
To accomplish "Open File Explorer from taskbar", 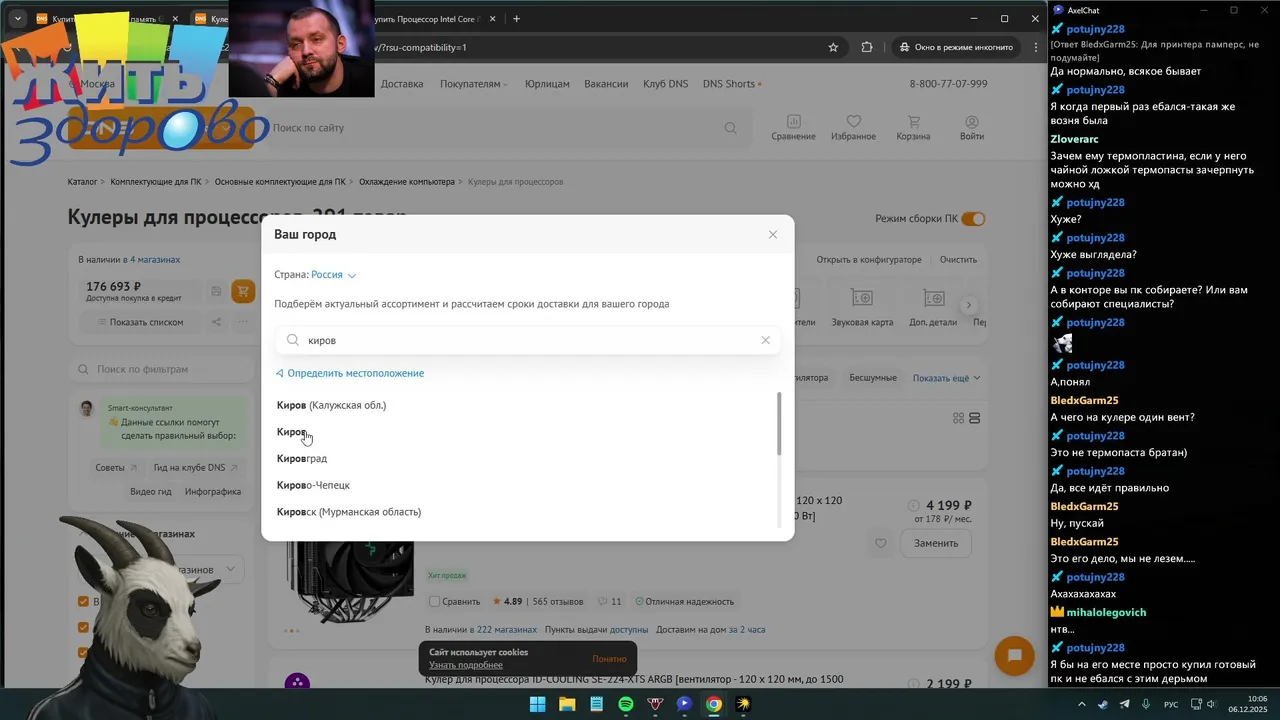I will click(x=566, y=704).
